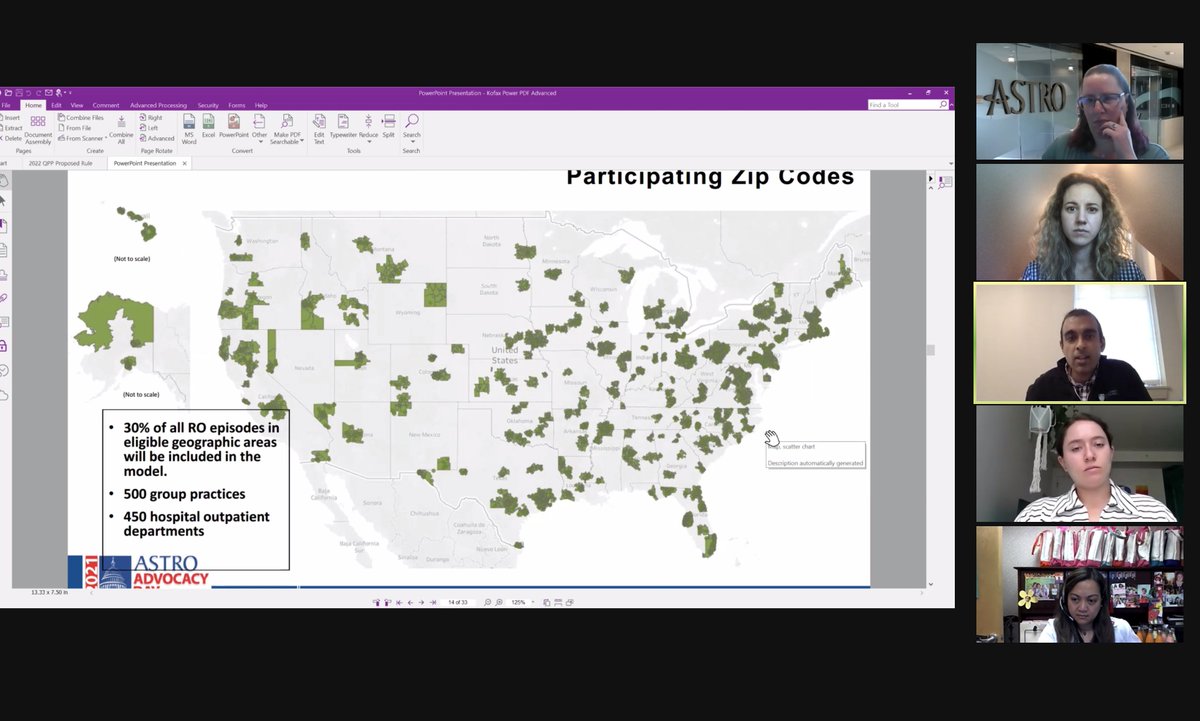The width and height of the screenshot is (1200, 721).
Task: Open the File menu
Action: pyautogui.click(x=6, y=105)
